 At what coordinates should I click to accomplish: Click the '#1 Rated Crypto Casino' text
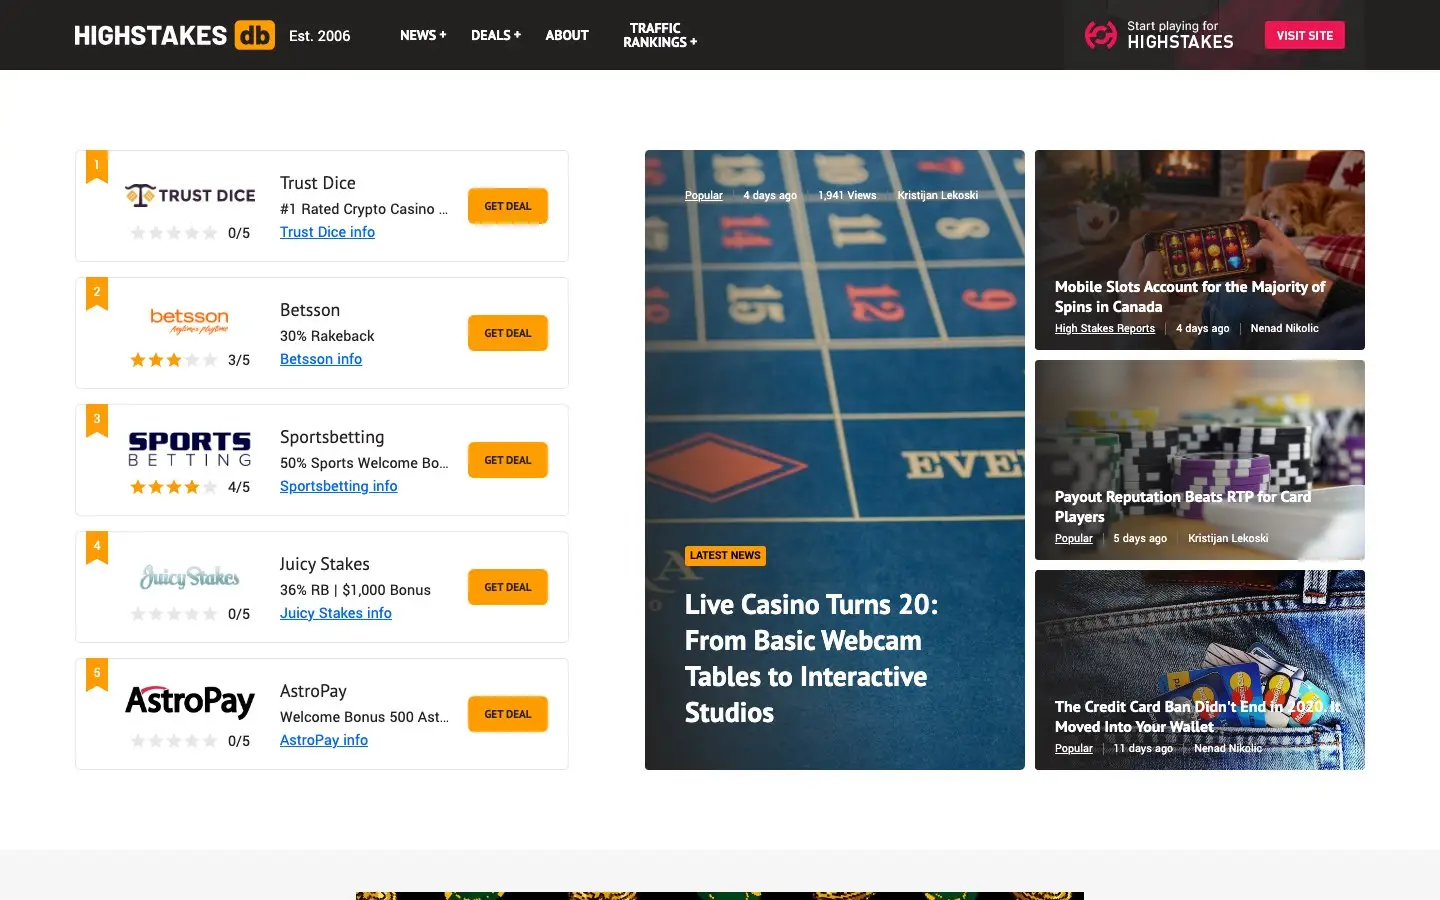[364, 209]
